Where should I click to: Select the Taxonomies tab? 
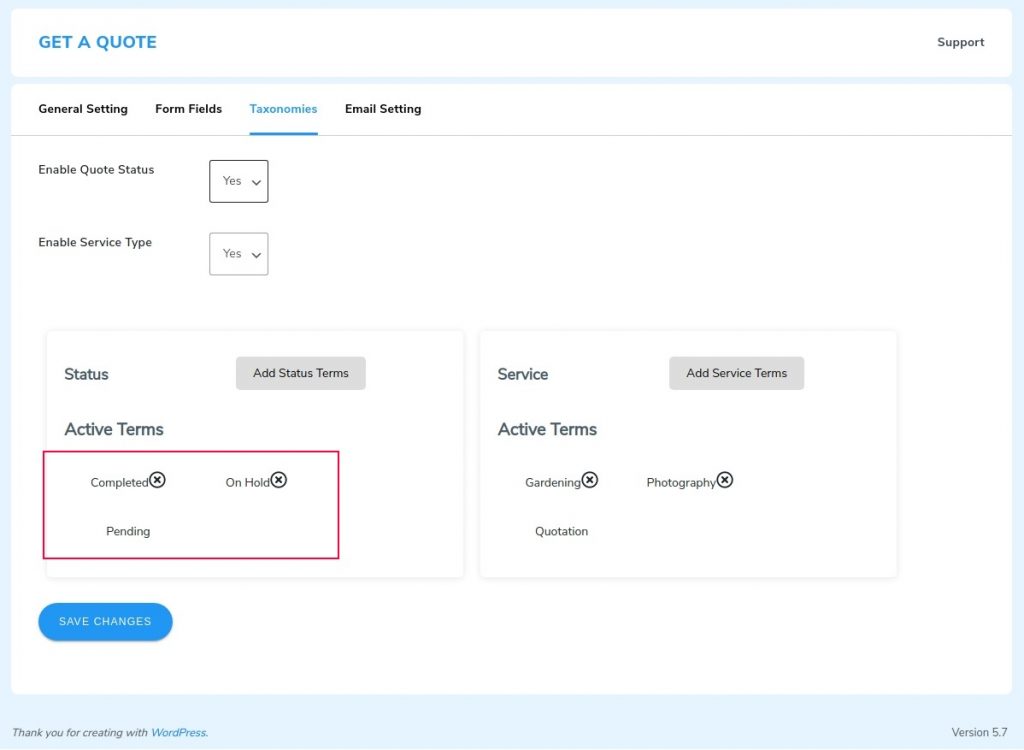coord(283,109)
